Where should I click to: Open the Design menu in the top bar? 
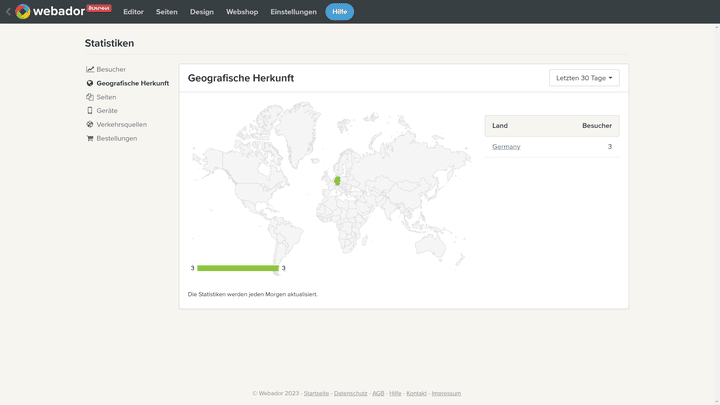[202, 12]
